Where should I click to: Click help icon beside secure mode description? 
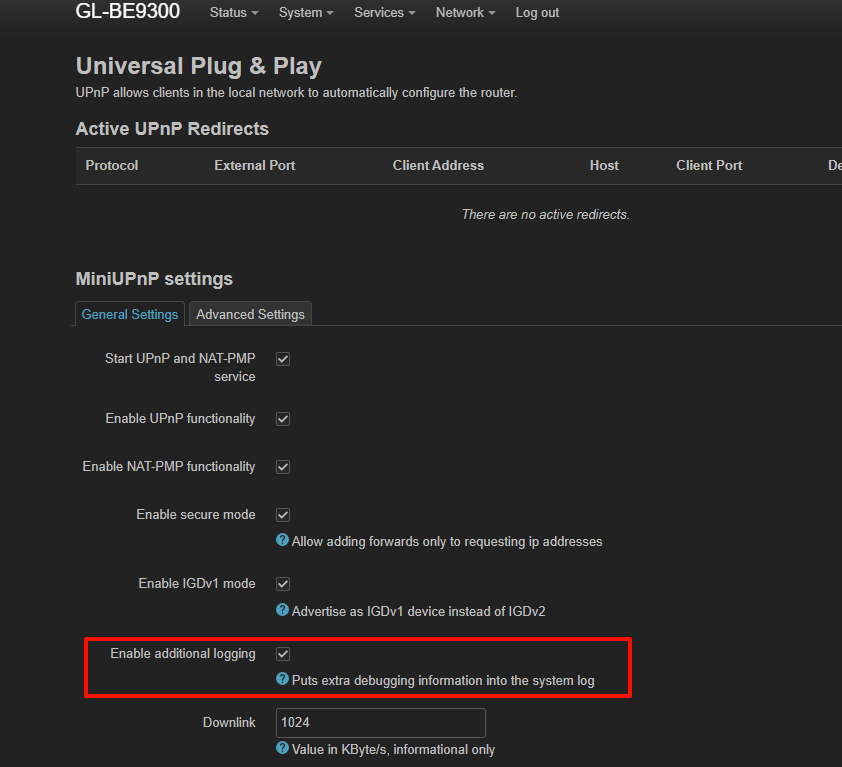(282, 541)
